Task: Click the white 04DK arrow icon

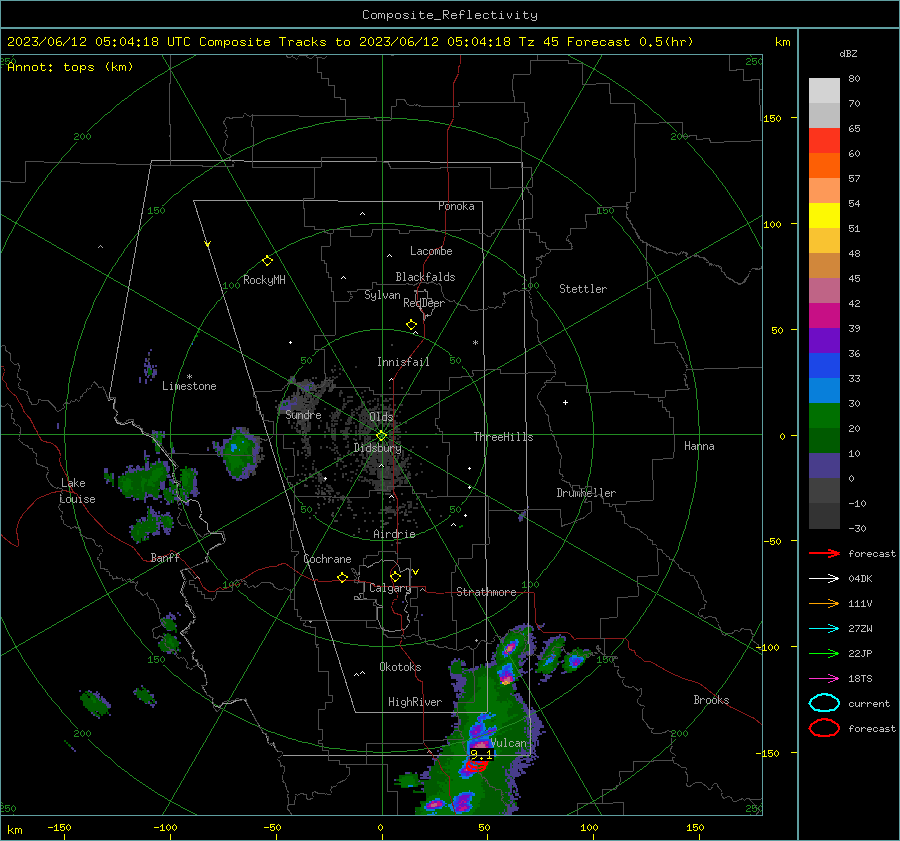Action: tap(824, 579)
